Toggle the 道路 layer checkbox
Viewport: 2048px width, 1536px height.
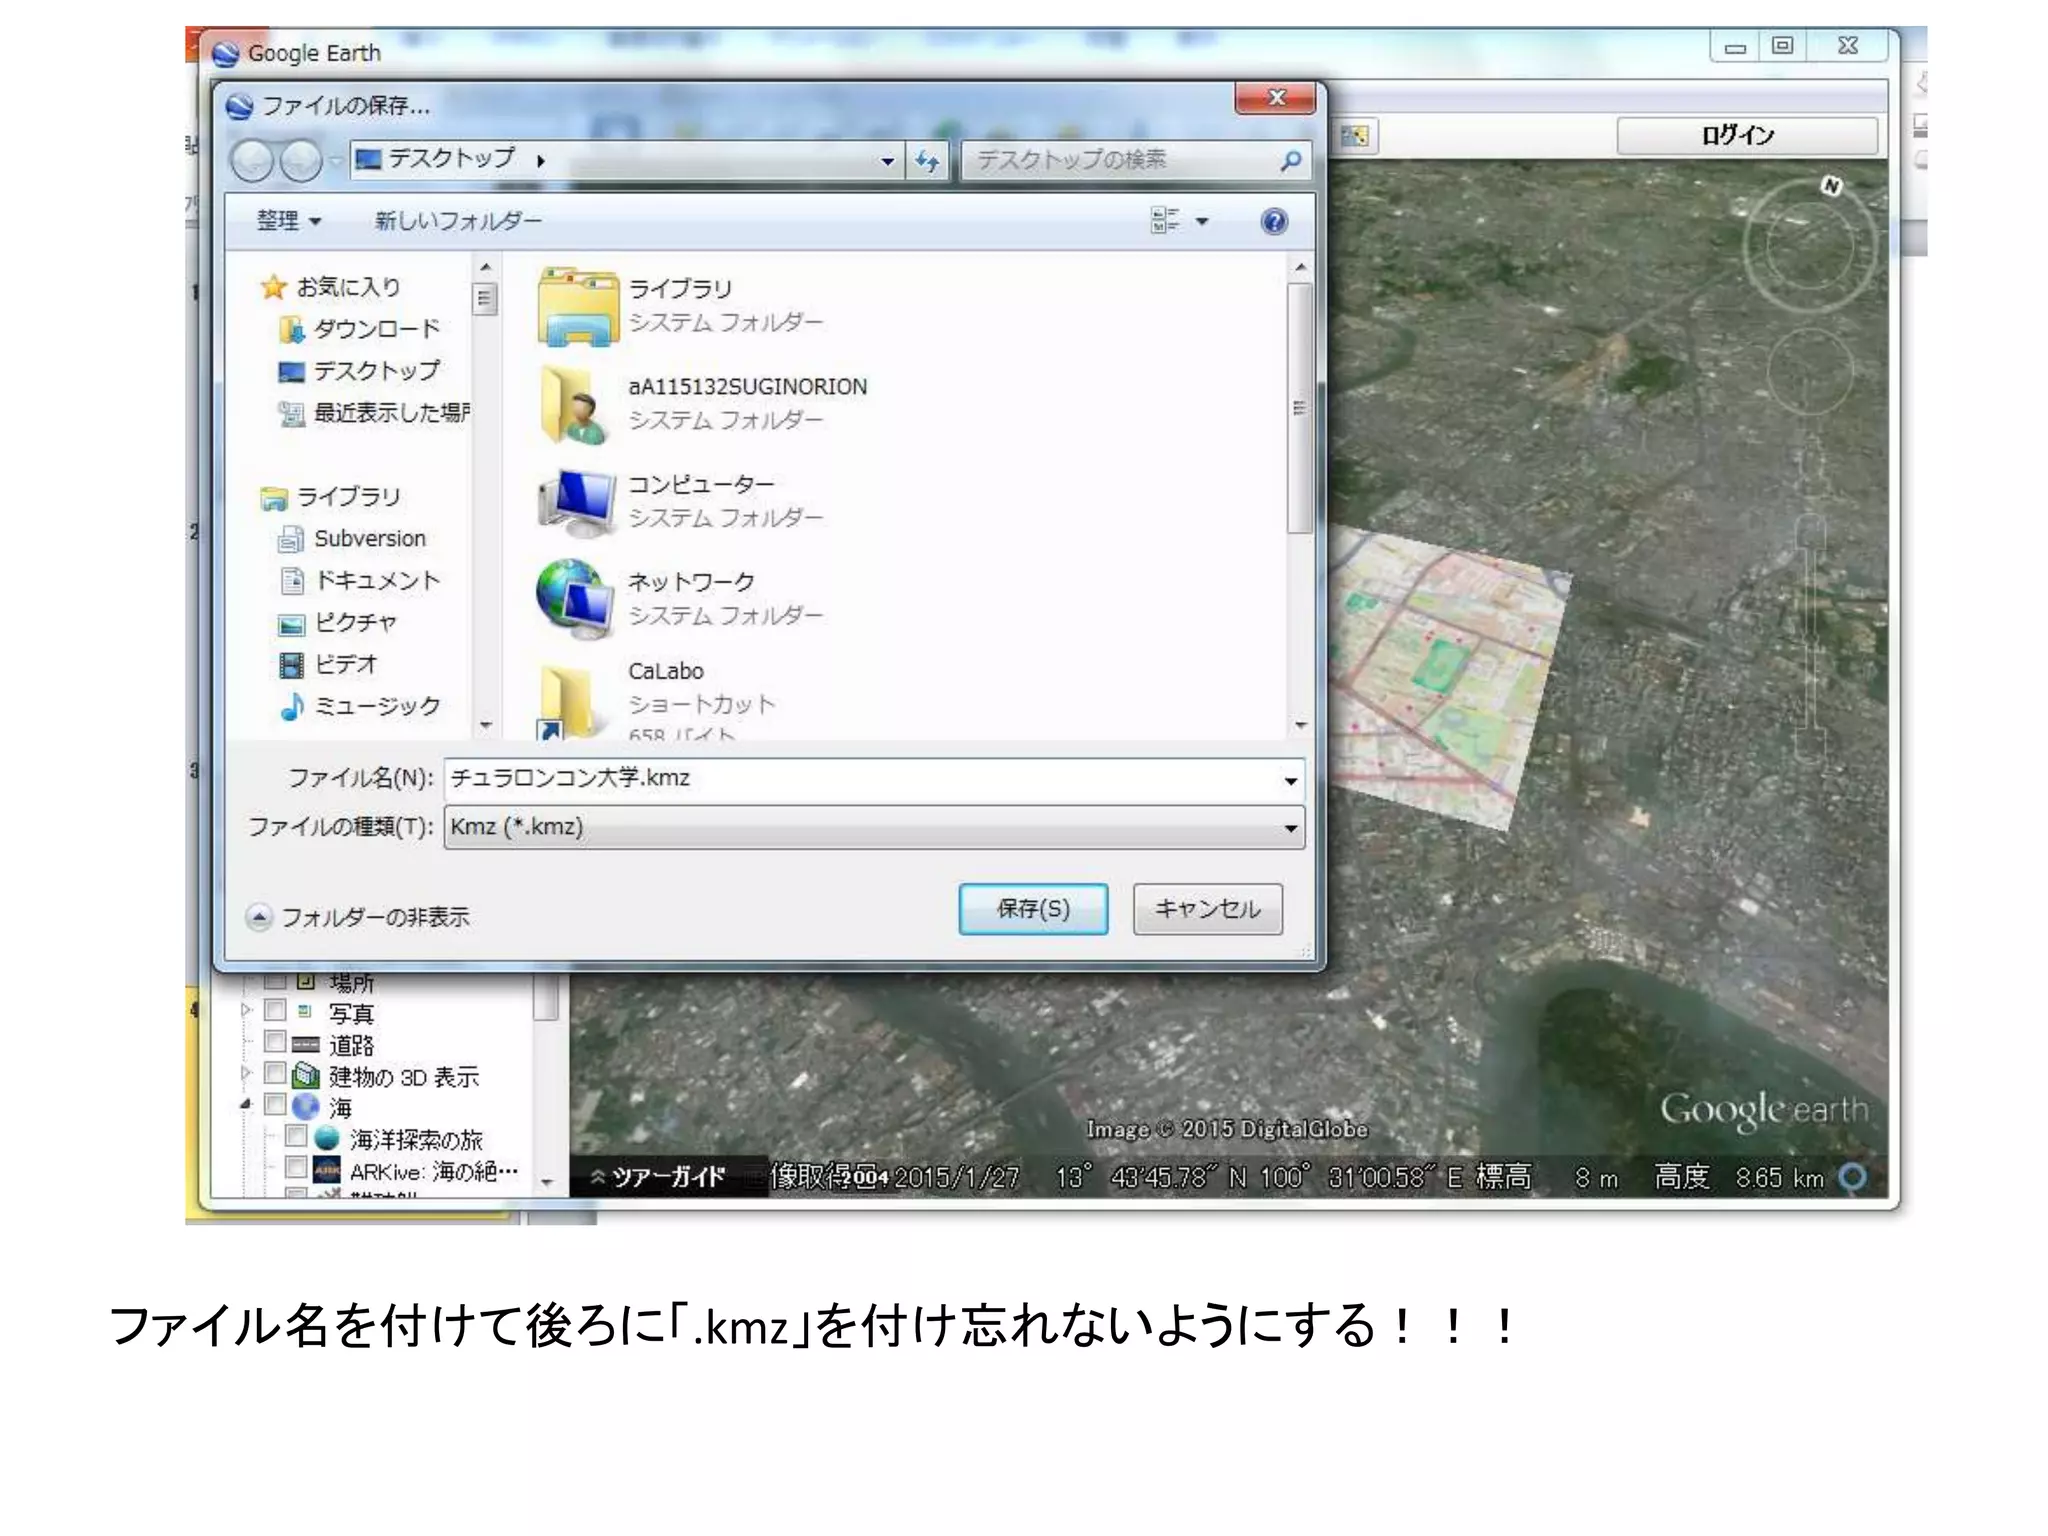(275, 1042)
